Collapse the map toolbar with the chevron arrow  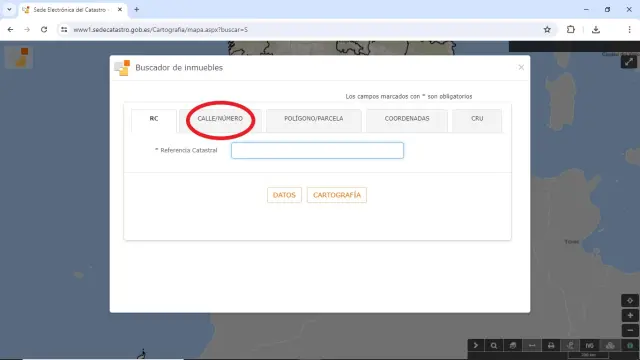coord(476,345)
